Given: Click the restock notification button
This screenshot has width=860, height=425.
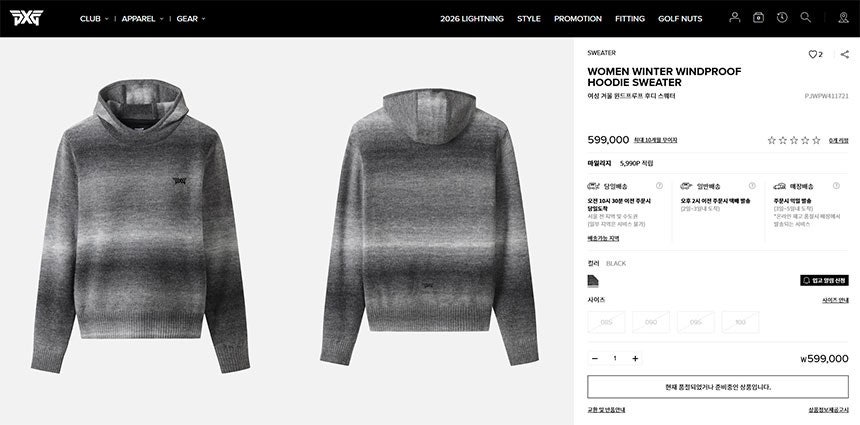Looking at the screenshot, I should 824,280.
